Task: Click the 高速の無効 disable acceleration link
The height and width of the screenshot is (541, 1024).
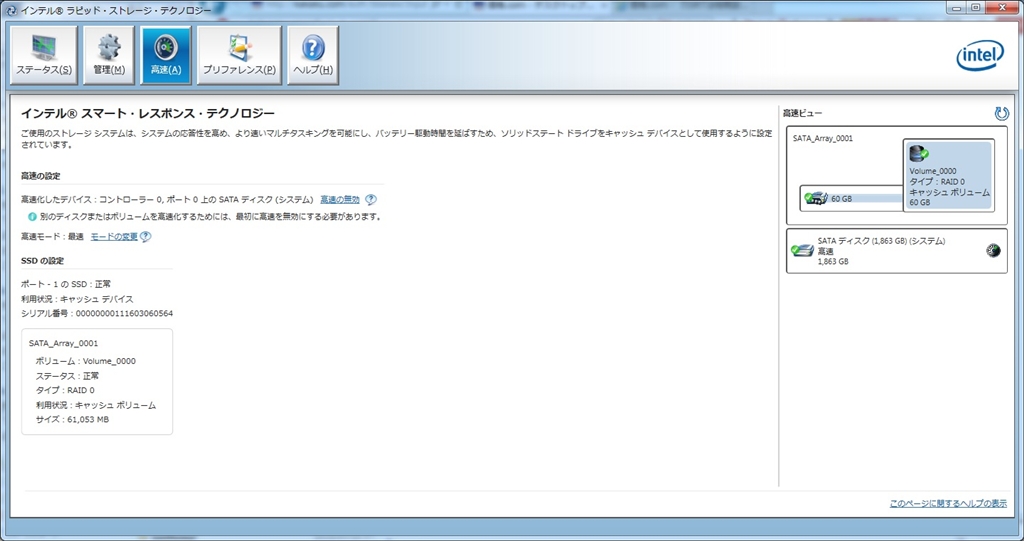Action: [340, 199]
